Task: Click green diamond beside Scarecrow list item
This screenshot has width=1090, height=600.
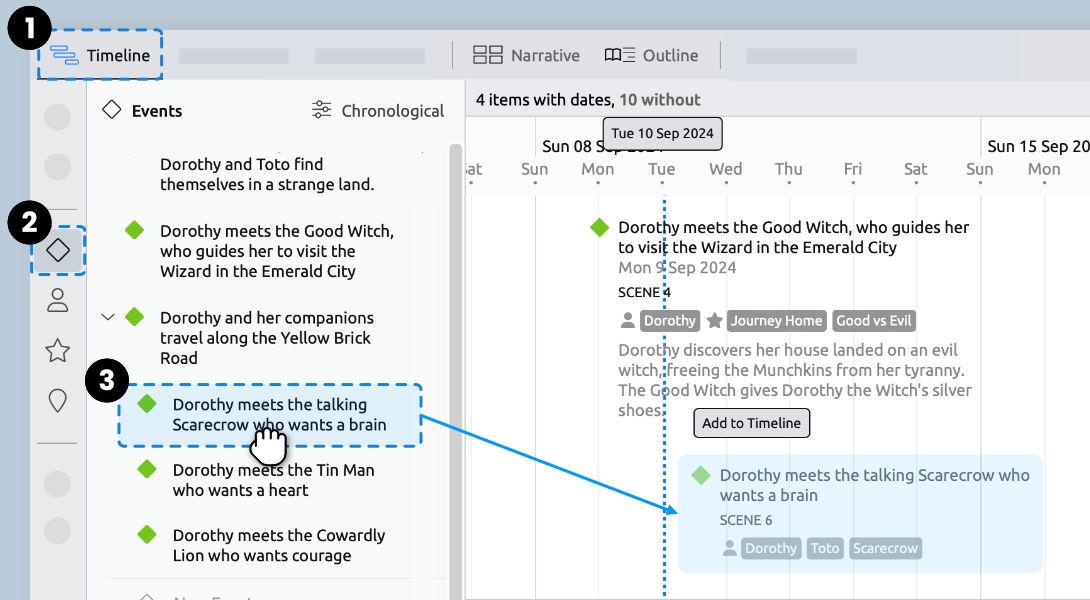Action: click(x=147, y=404)
